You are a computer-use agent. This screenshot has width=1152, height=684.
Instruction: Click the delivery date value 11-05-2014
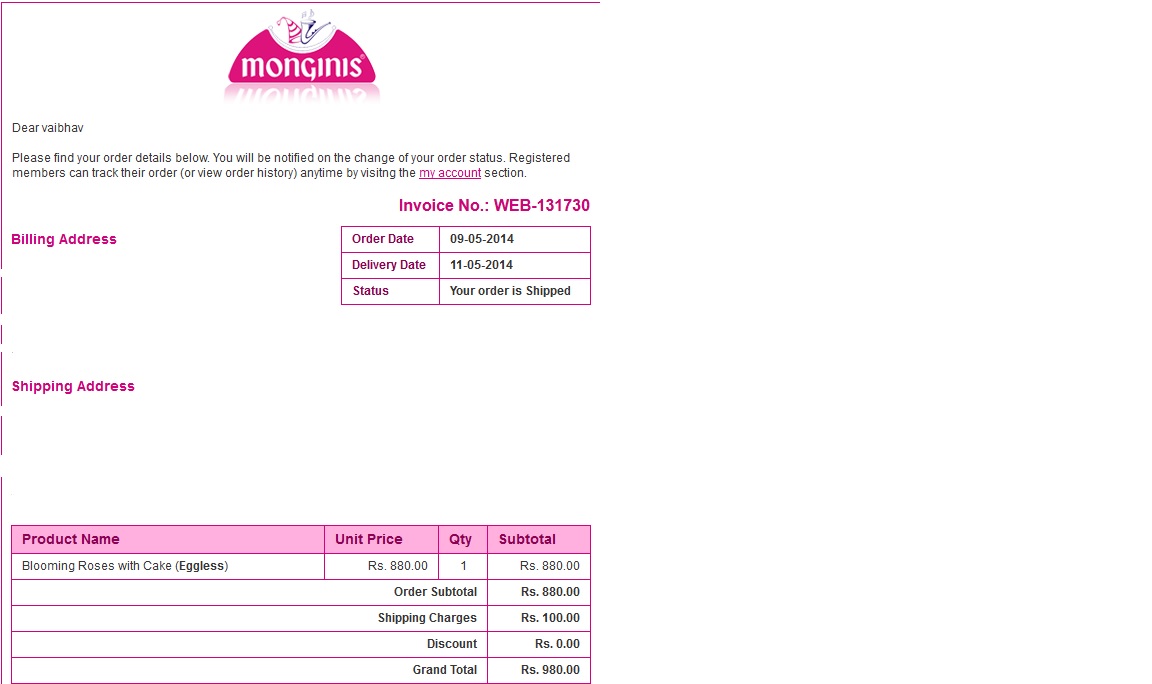pos(482,265)
